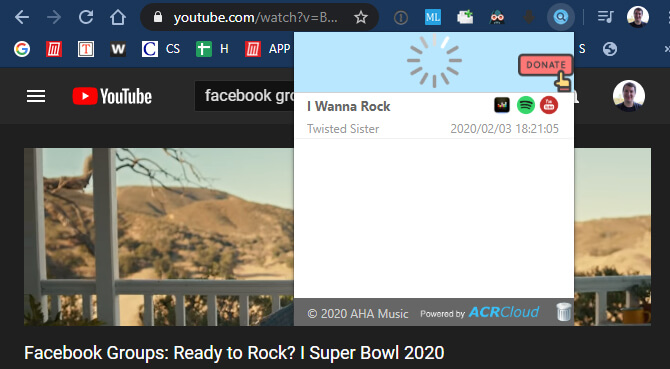This screenshot has width=670, height=369.
Task: Click the YouTube video player
Action: [159, 237]
